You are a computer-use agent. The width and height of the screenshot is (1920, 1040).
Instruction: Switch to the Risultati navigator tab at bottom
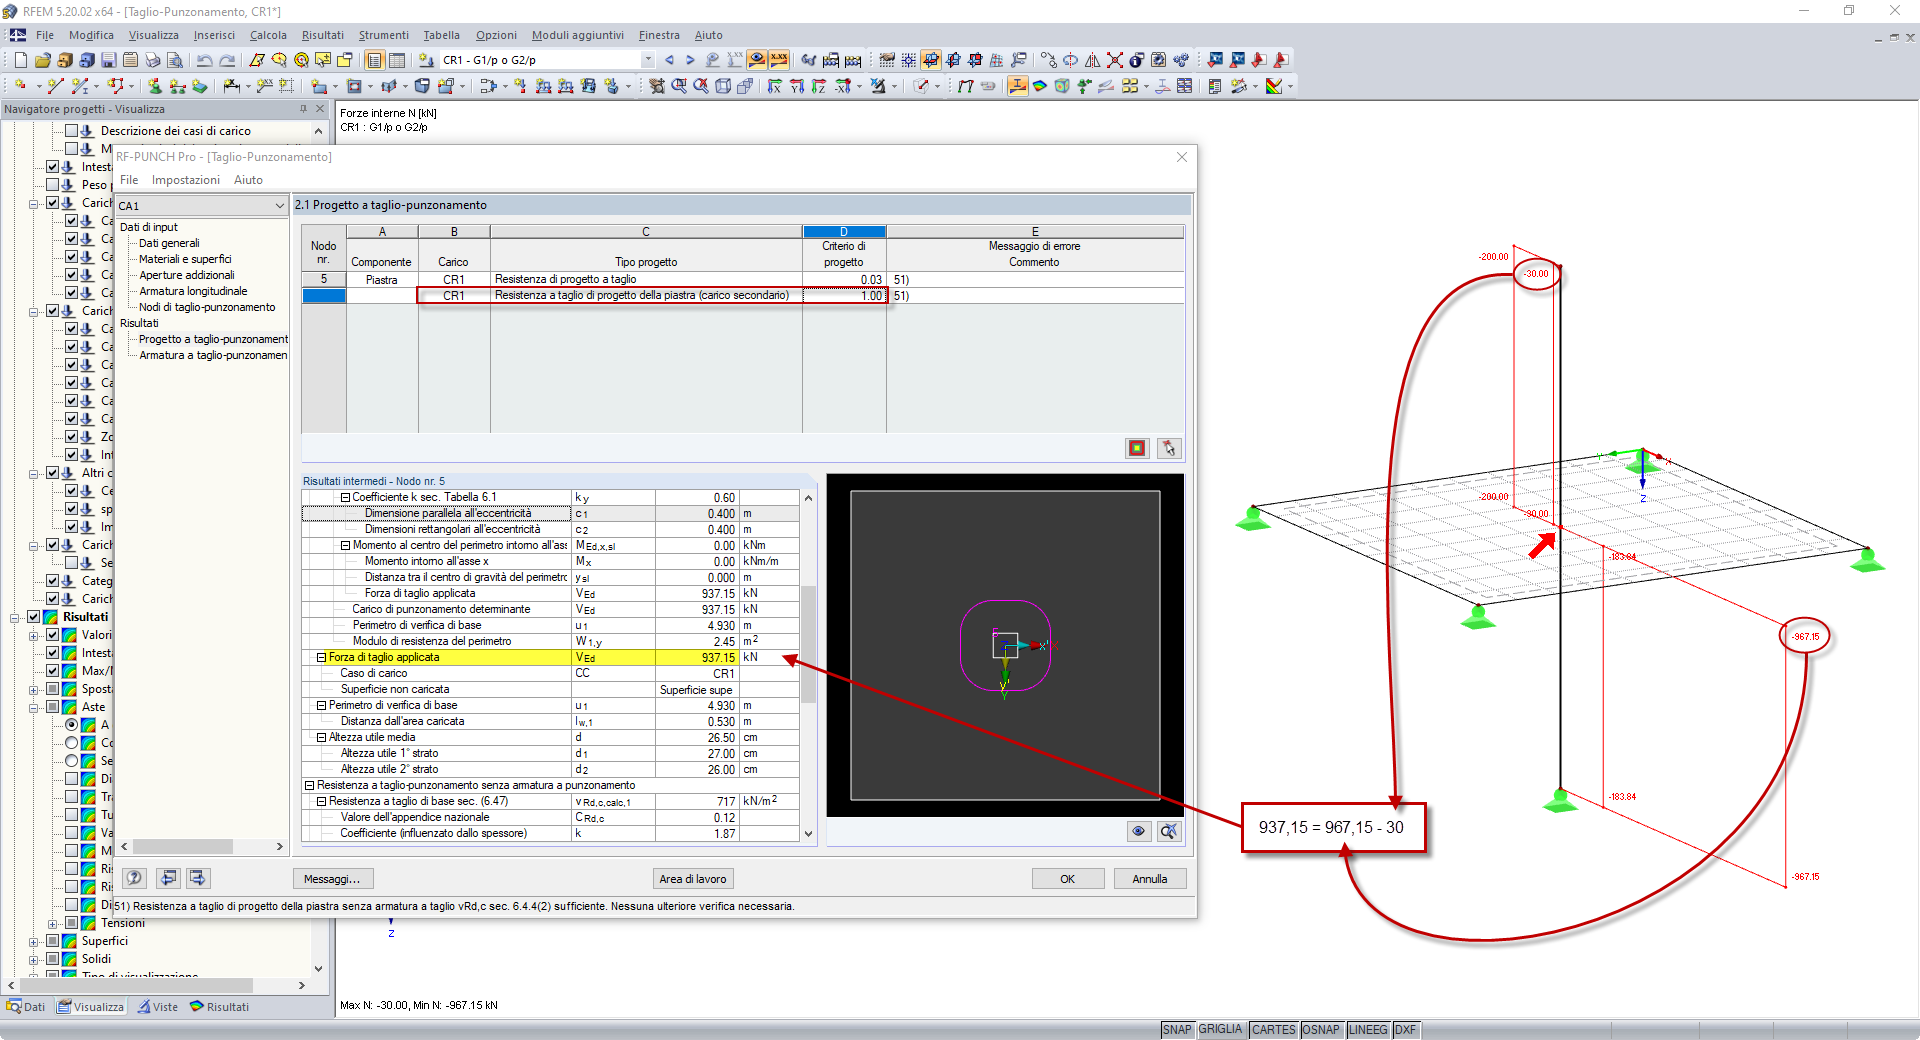pos(220,1007)
